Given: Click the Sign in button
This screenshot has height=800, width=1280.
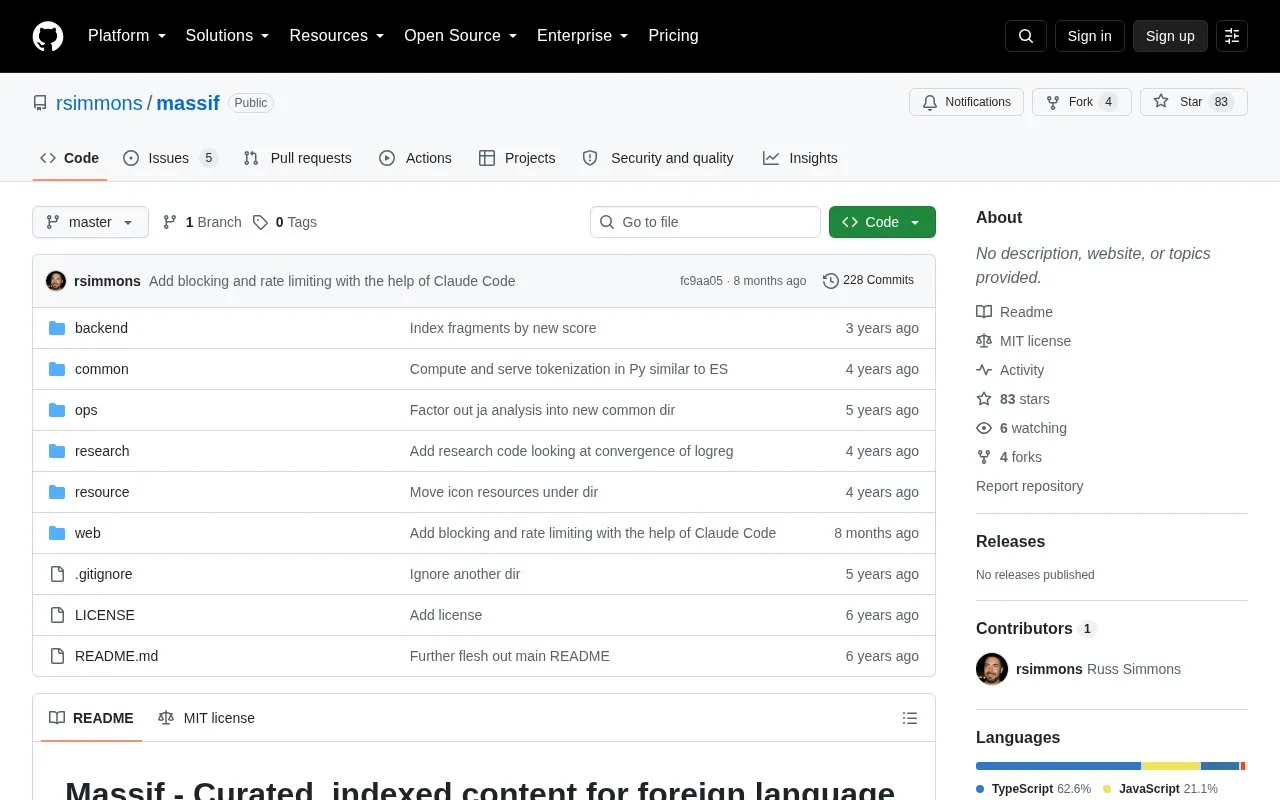Looking at the screenshot, I should (1089, 36).
